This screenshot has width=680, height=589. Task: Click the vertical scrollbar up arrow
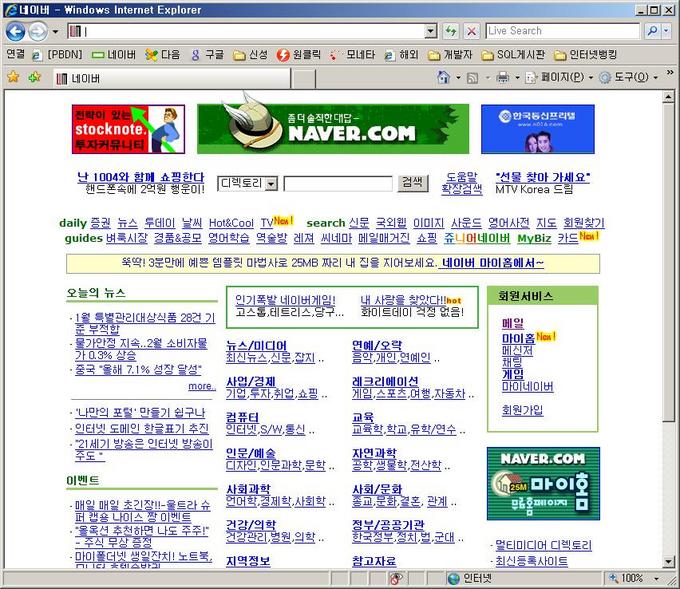click(668, 97)
